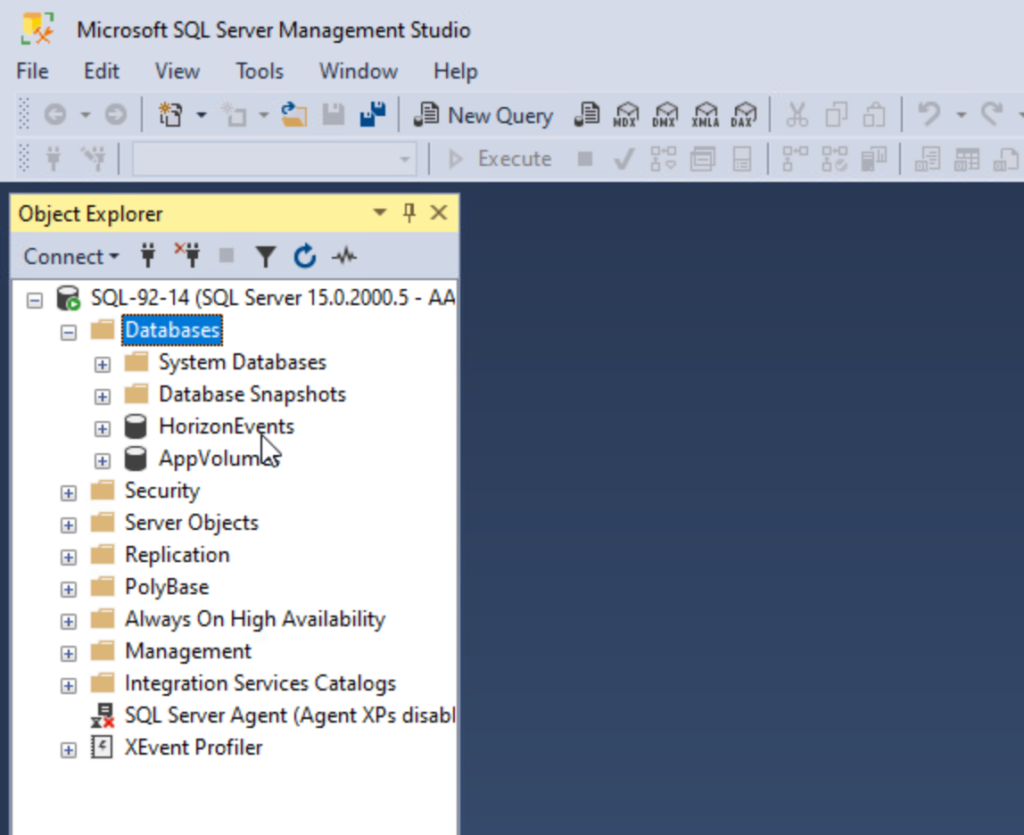This screenshot has width=1024, height=835.
Task: Click the Save All icon
Action: [373, 115]
